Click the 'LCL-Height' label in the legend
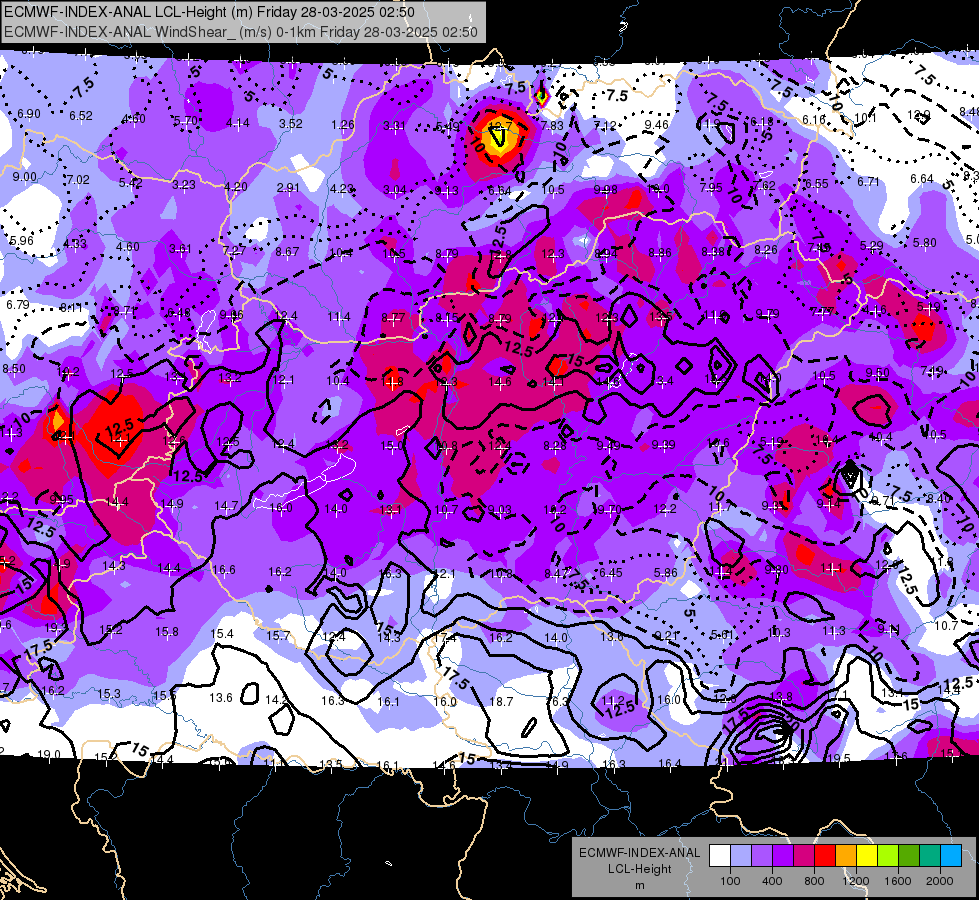This screenshot has width=979, height=900. click(x=639, y=869)
